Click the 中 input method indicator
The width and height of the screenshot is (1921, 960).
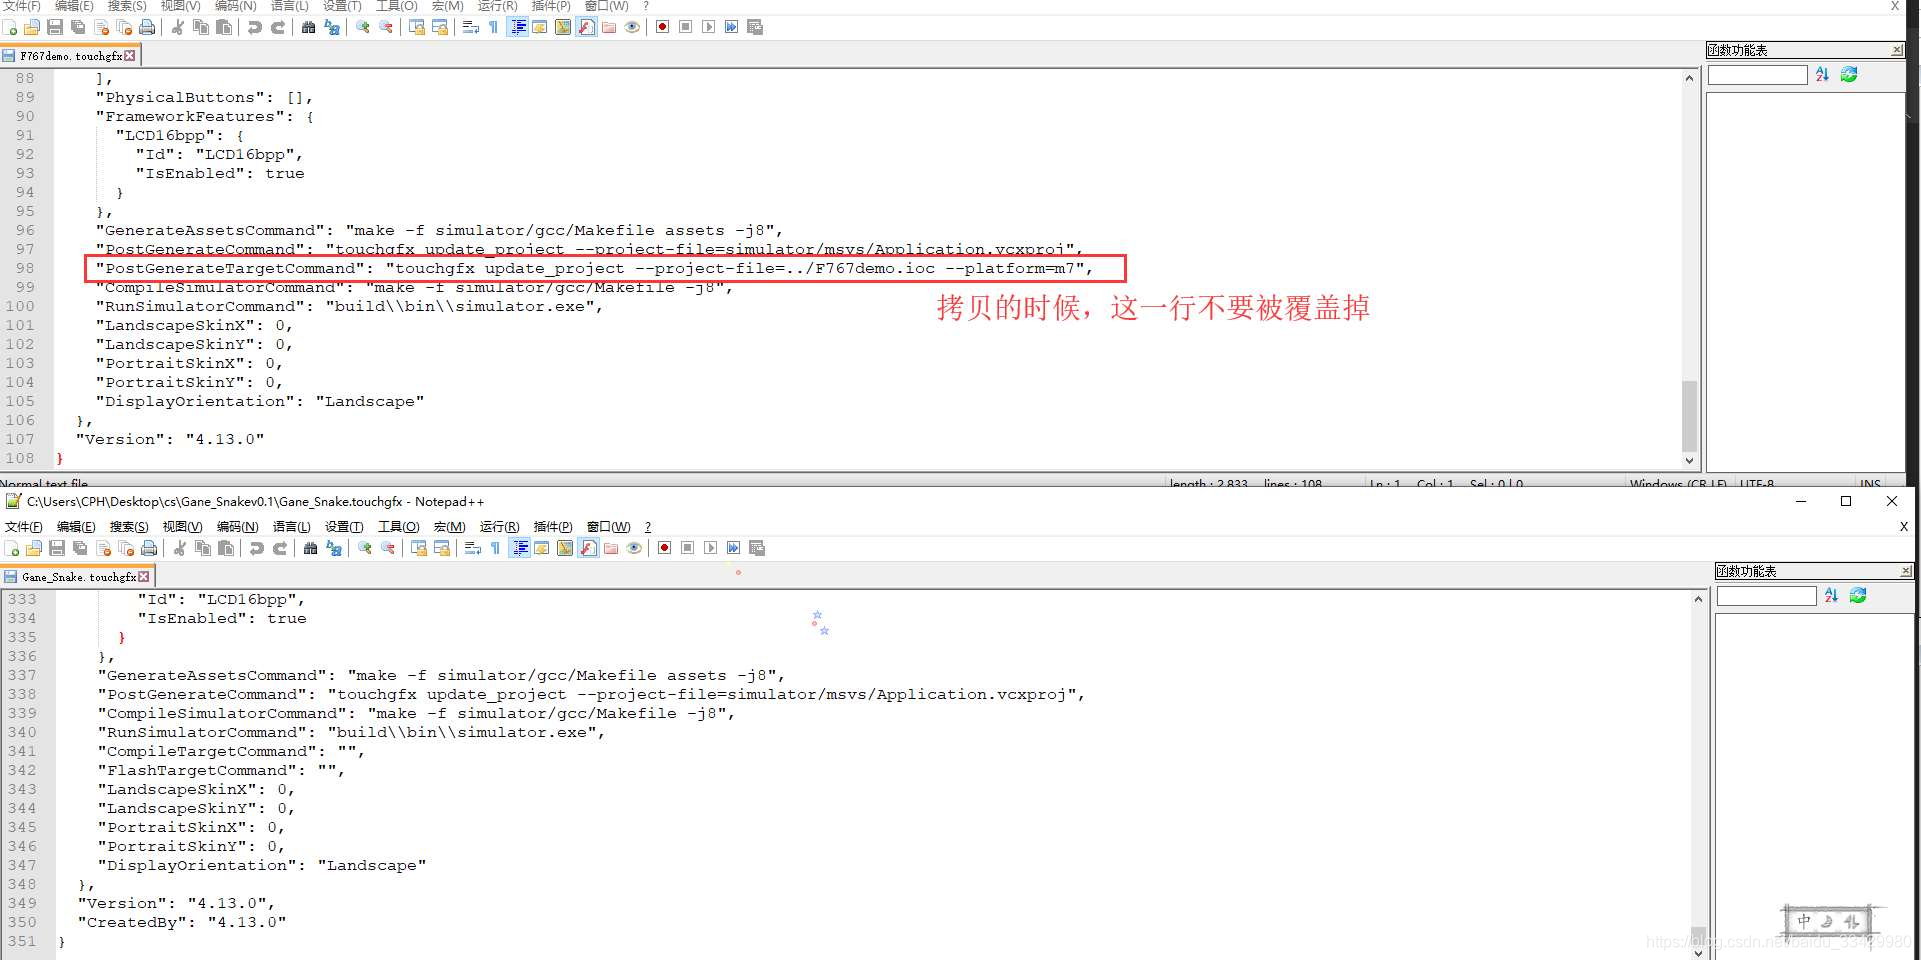(x=1803, y=921)
